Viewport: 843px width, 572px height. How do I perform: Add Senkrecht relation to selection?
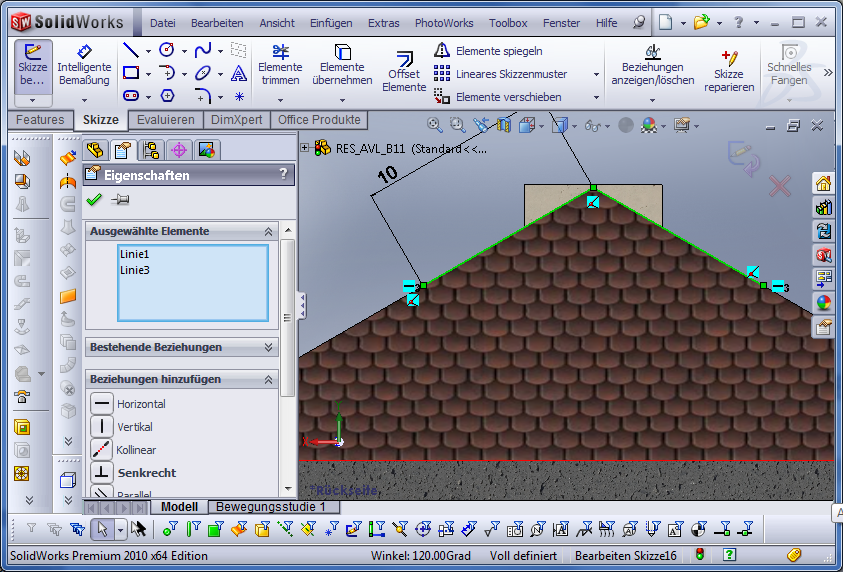(102, 472)
